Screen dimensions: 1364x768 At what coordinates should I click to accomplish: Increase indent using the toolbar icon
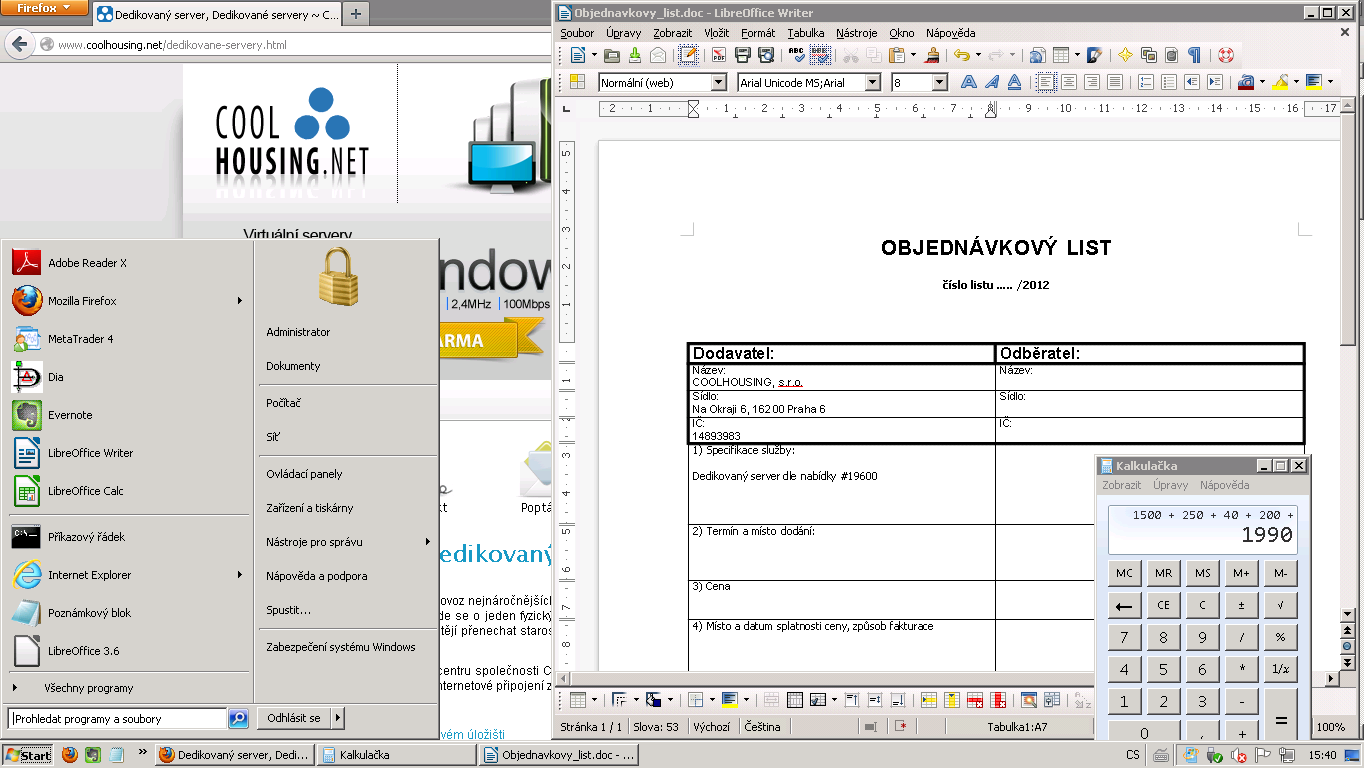tap(1215, 82)
